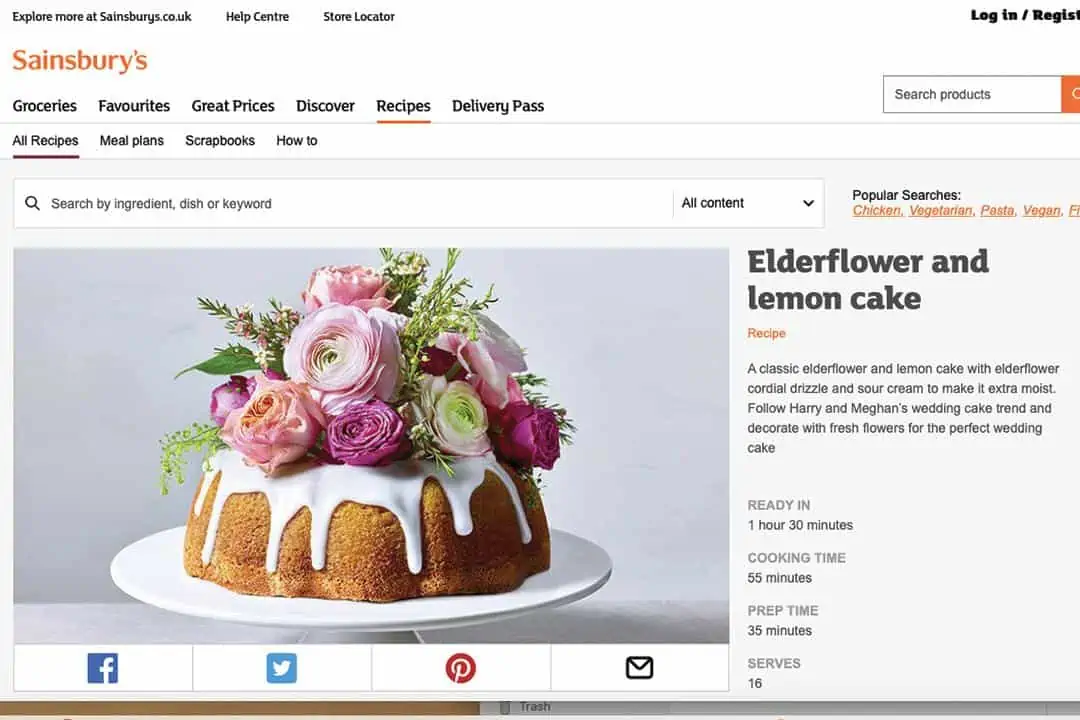
Task: Open the Recipes tab
Action: (x=403, y=106)
